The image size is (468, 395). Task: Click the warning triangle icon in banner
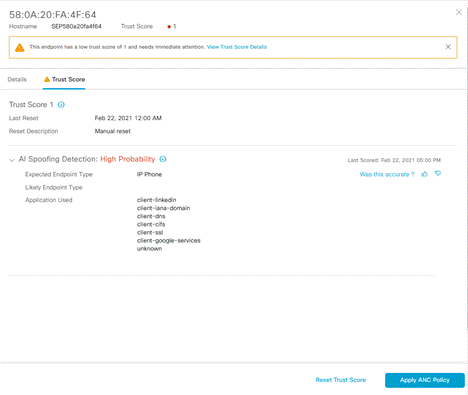point(20,48)
